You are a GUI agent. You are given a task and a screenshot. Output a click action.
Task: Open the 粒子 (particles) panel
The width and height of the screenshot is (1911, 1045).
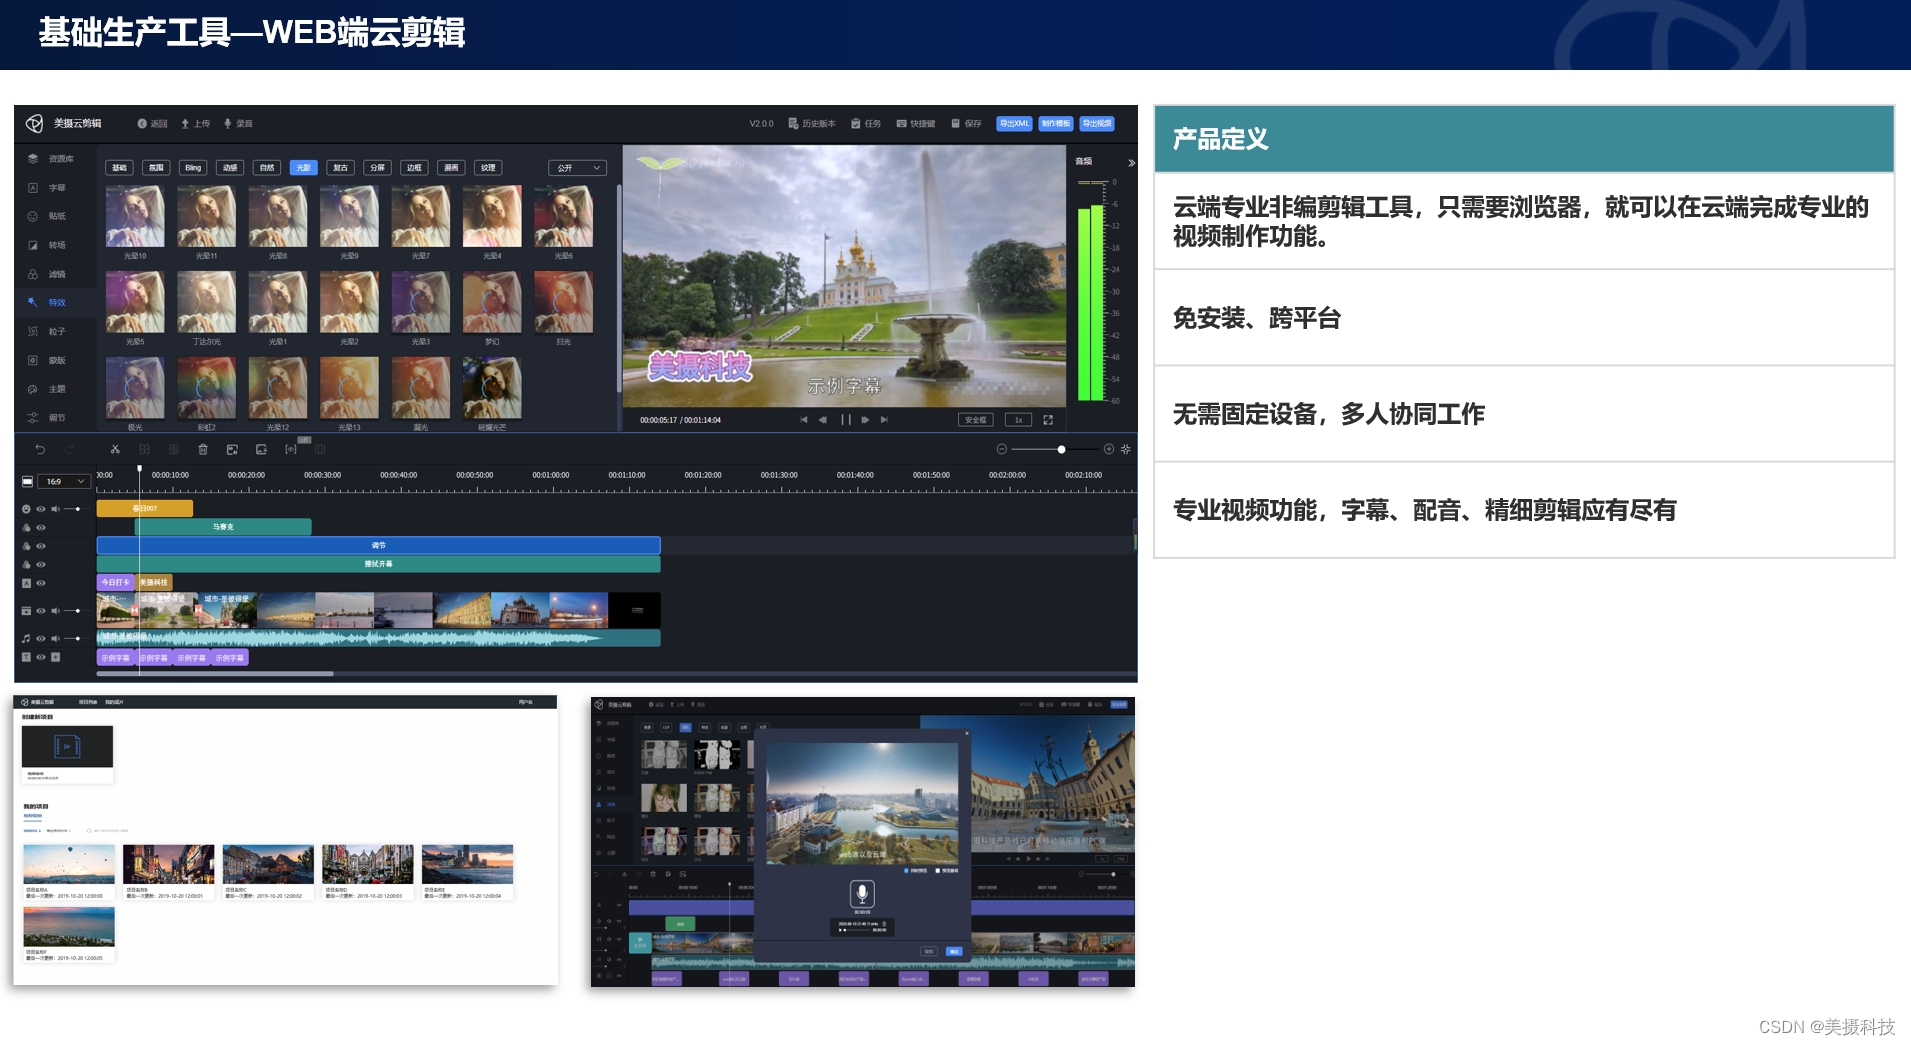coord(57,330)
